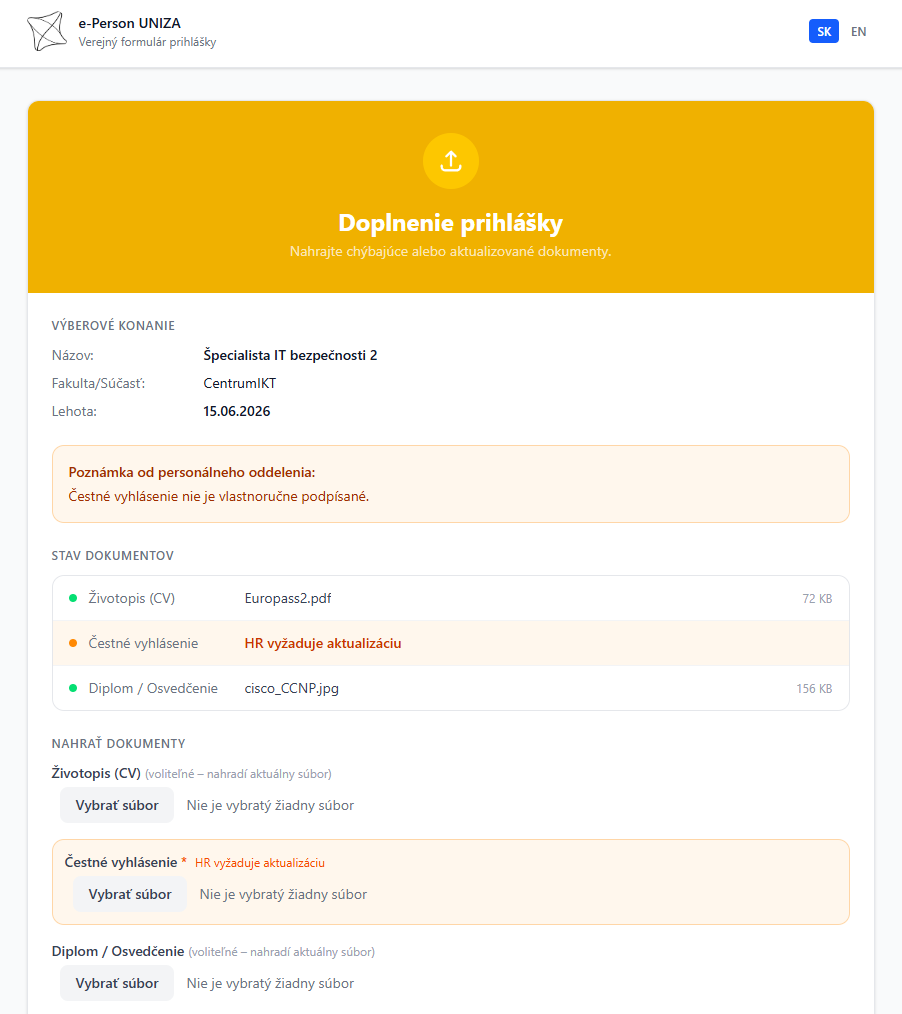
Task: Click the HR note "Poznámka od personálneho oddelenia"
Action: click(x=192, y=472)
